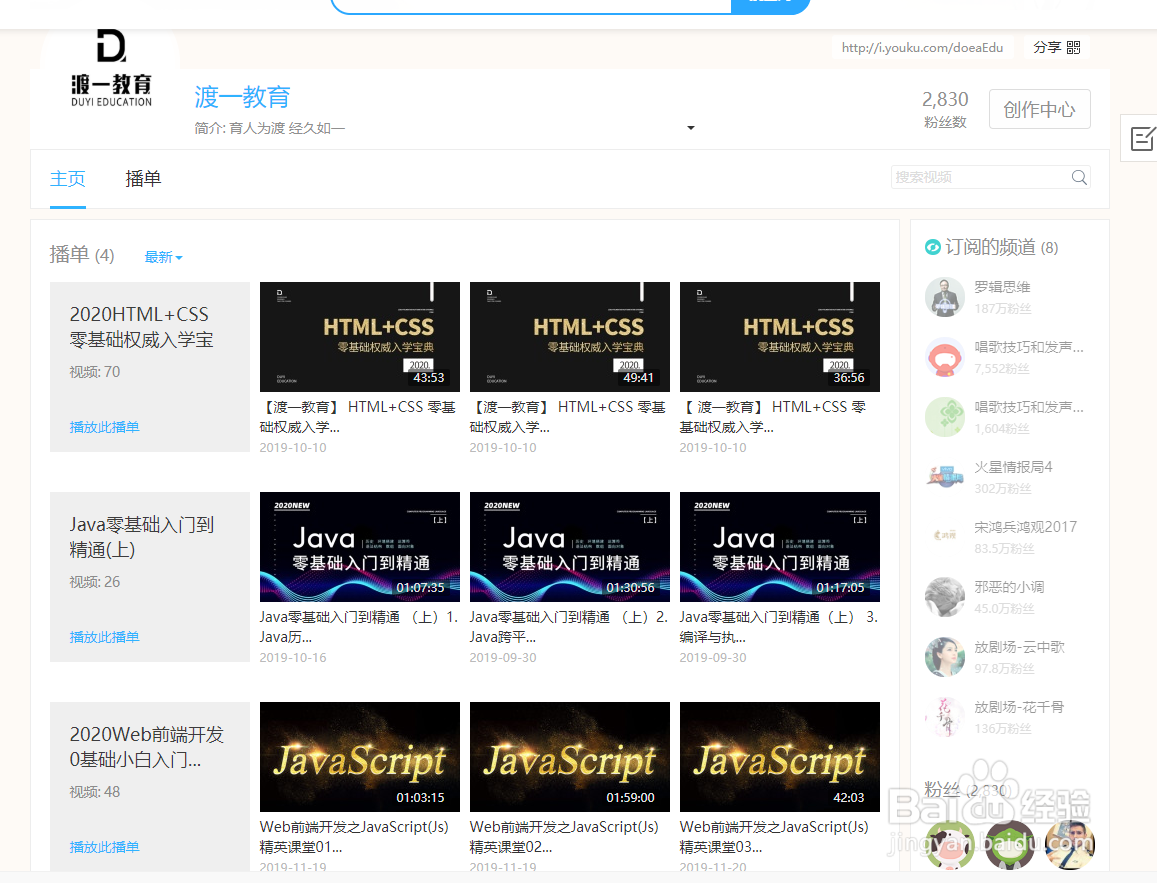Open the first HTML+CSS video thumbnail

click(359, 337)
